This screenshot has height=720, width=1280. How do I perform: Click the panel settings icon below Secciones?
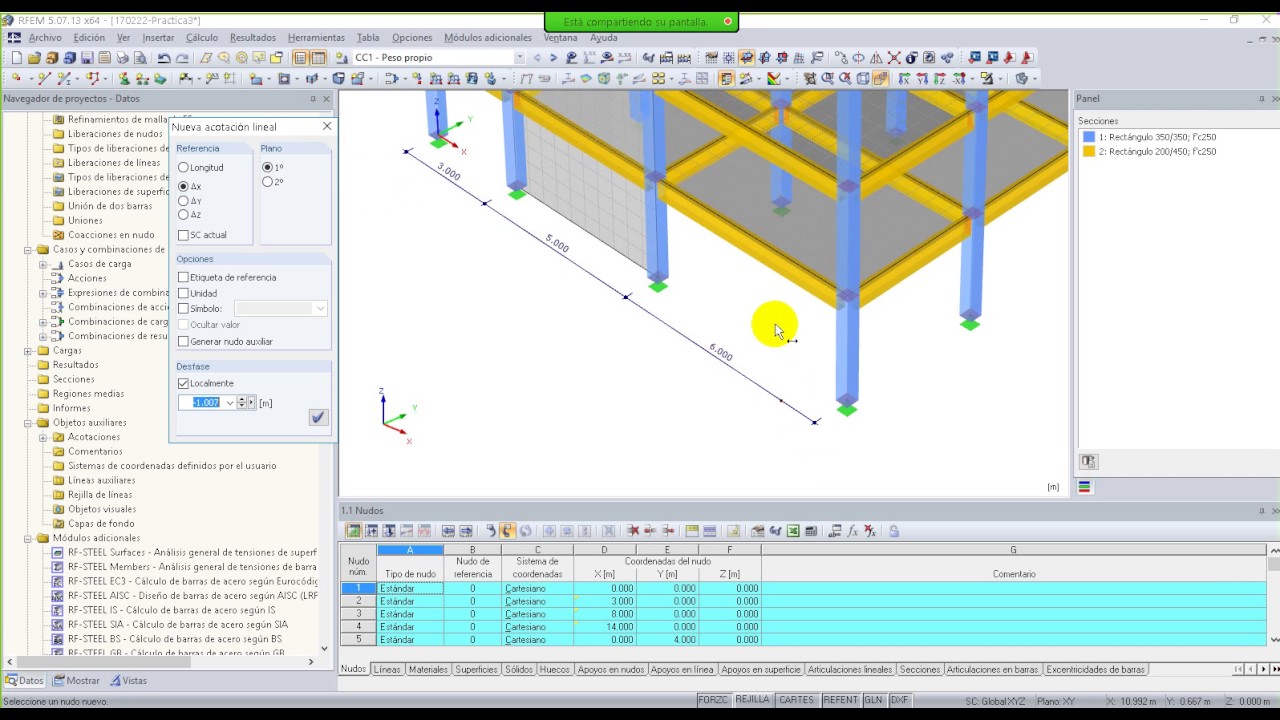1088,461
